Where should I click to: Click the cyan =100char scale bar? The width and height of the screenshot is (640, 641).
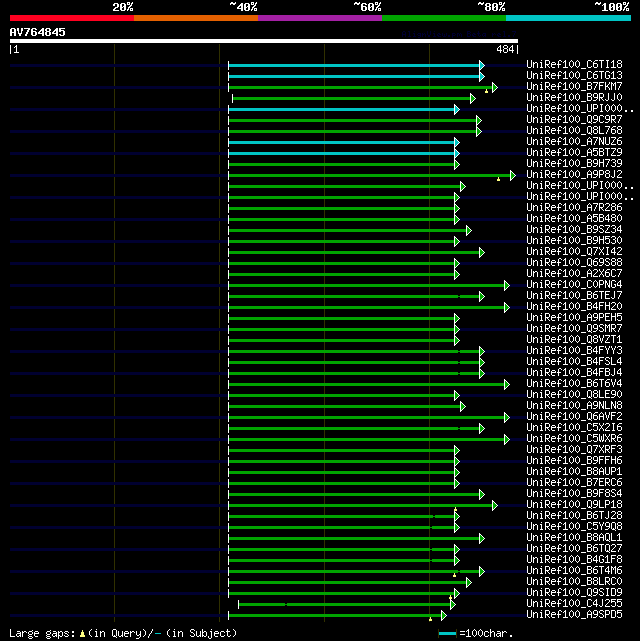click(x=448, y=634)
